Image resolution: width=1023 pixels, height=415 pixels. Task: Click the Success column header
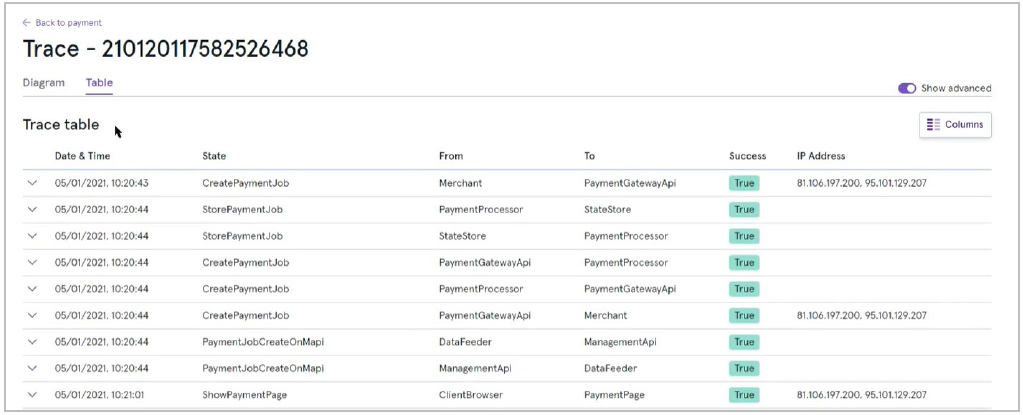[x=748, y=156]
